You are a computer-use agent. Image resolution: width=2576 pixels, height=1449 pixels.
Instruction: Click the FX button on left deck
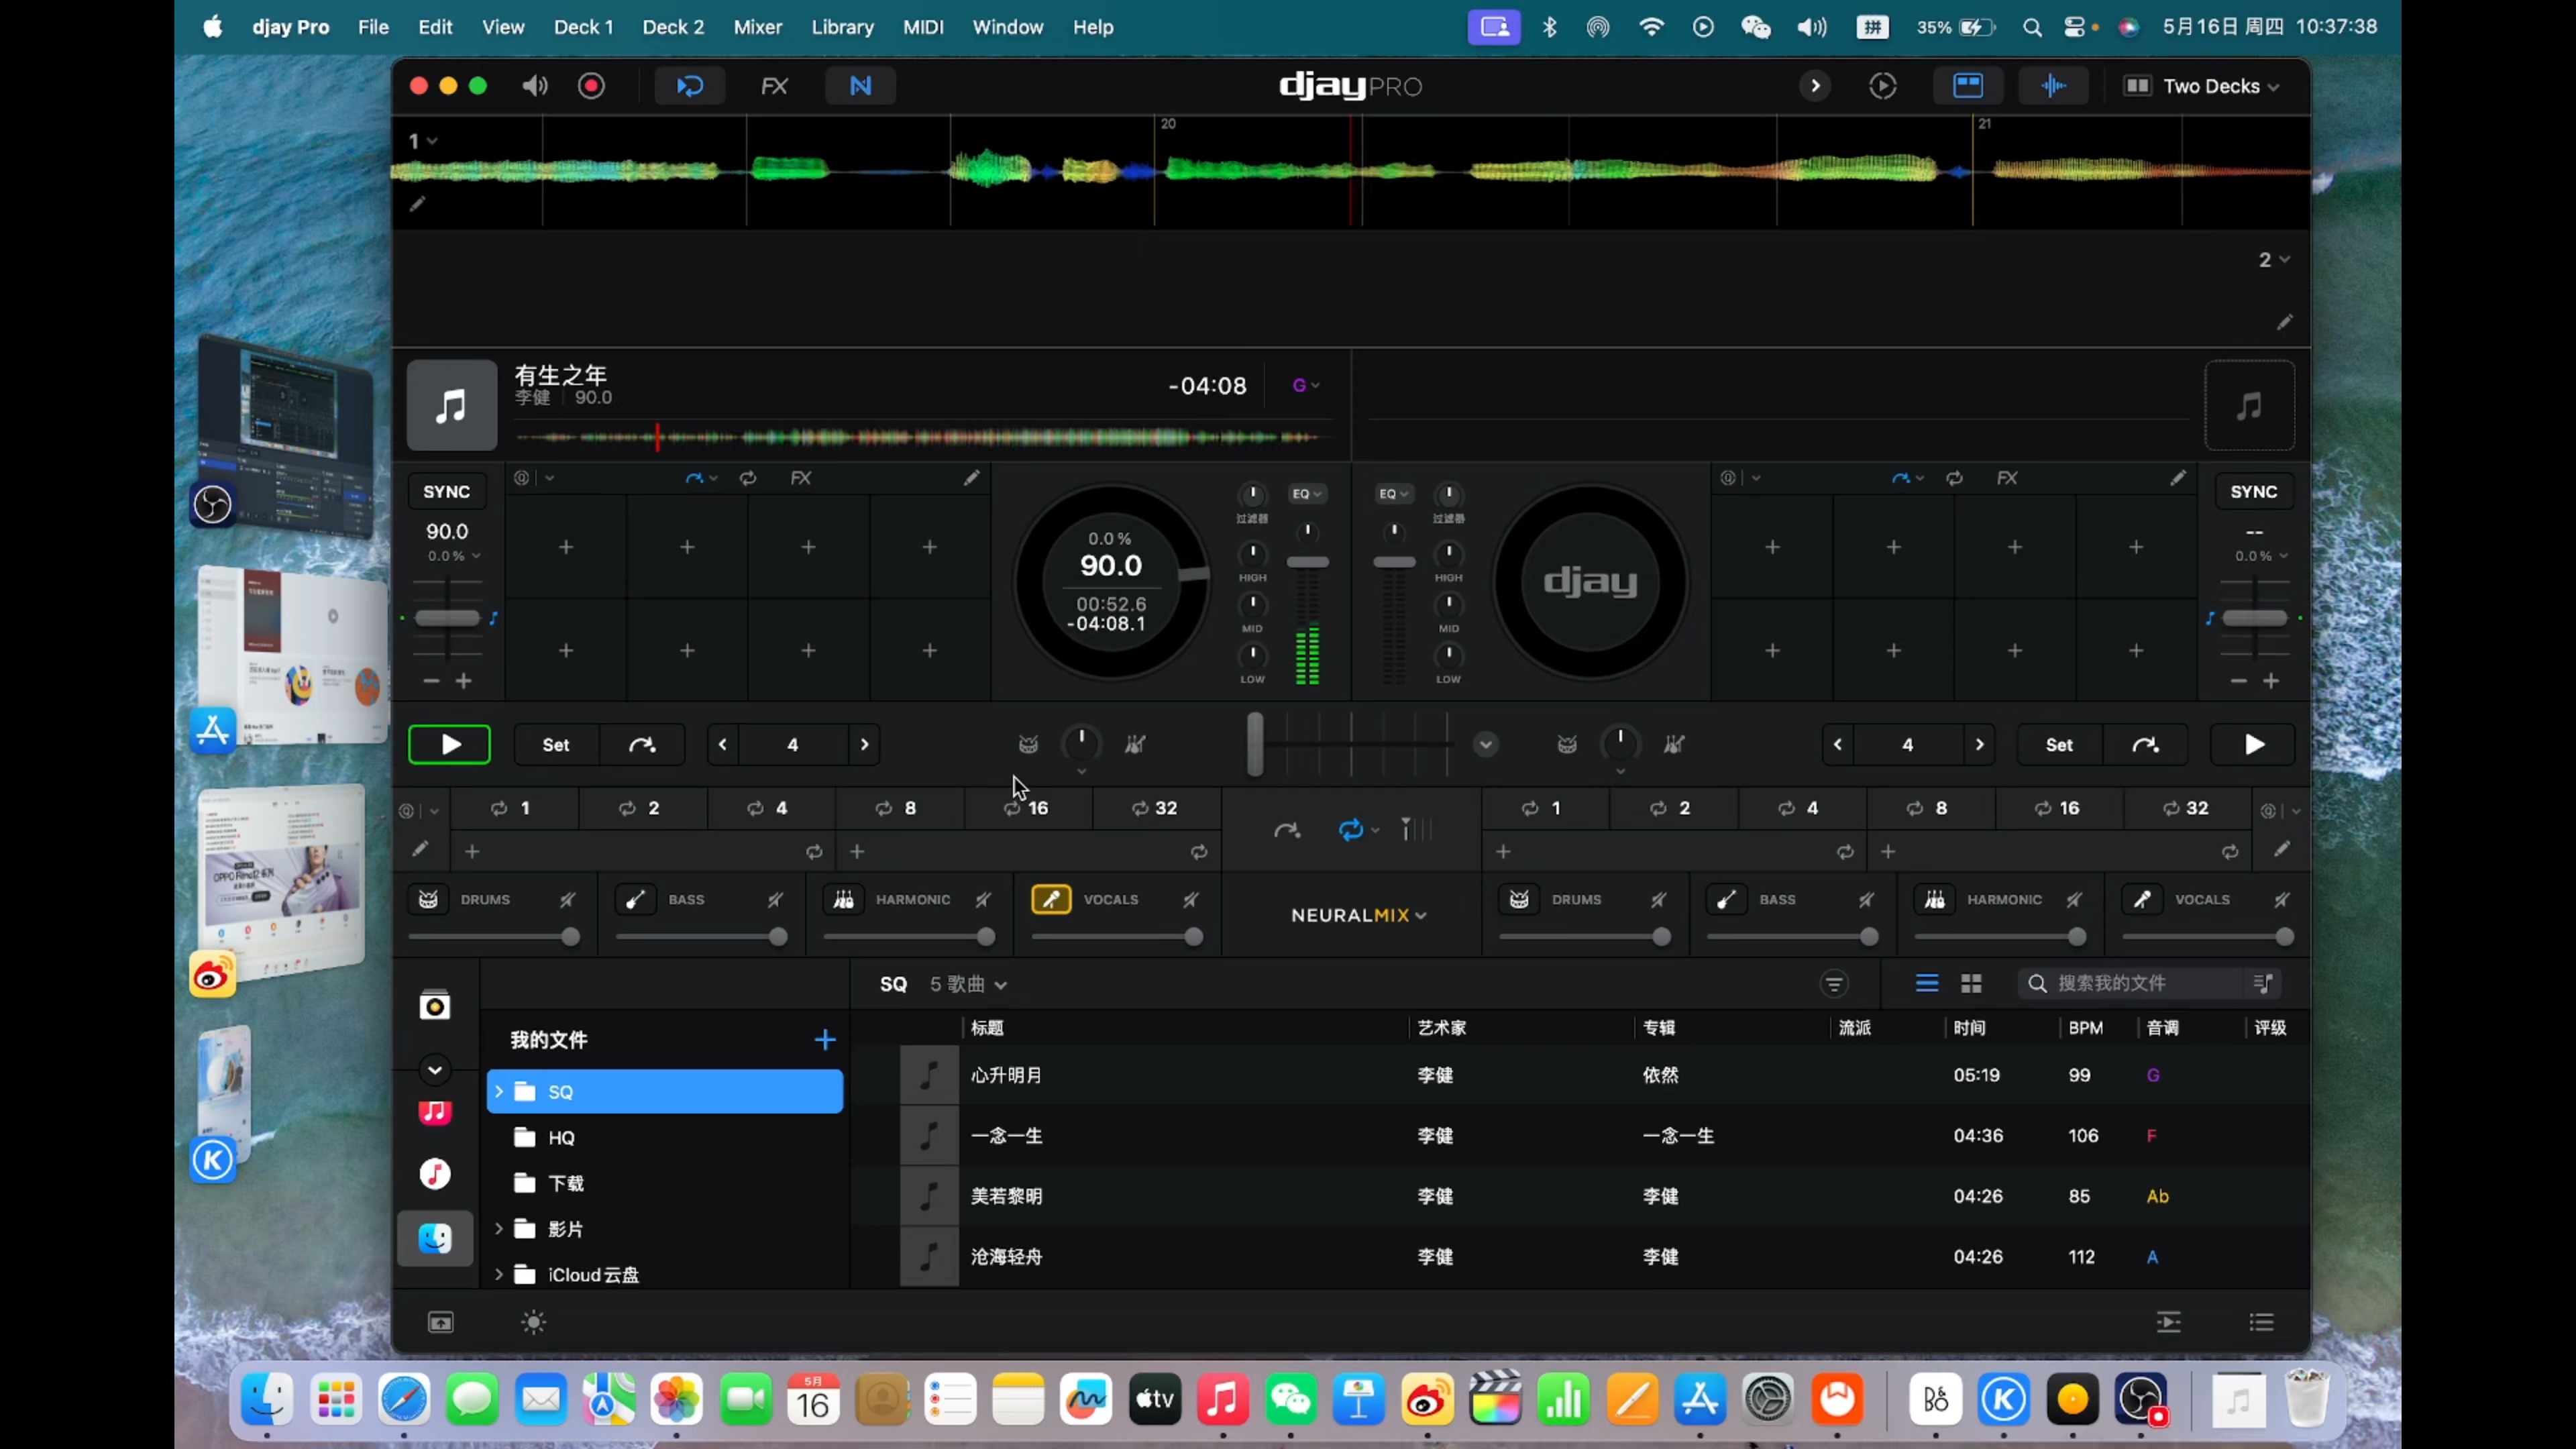(x=802, y=478)
